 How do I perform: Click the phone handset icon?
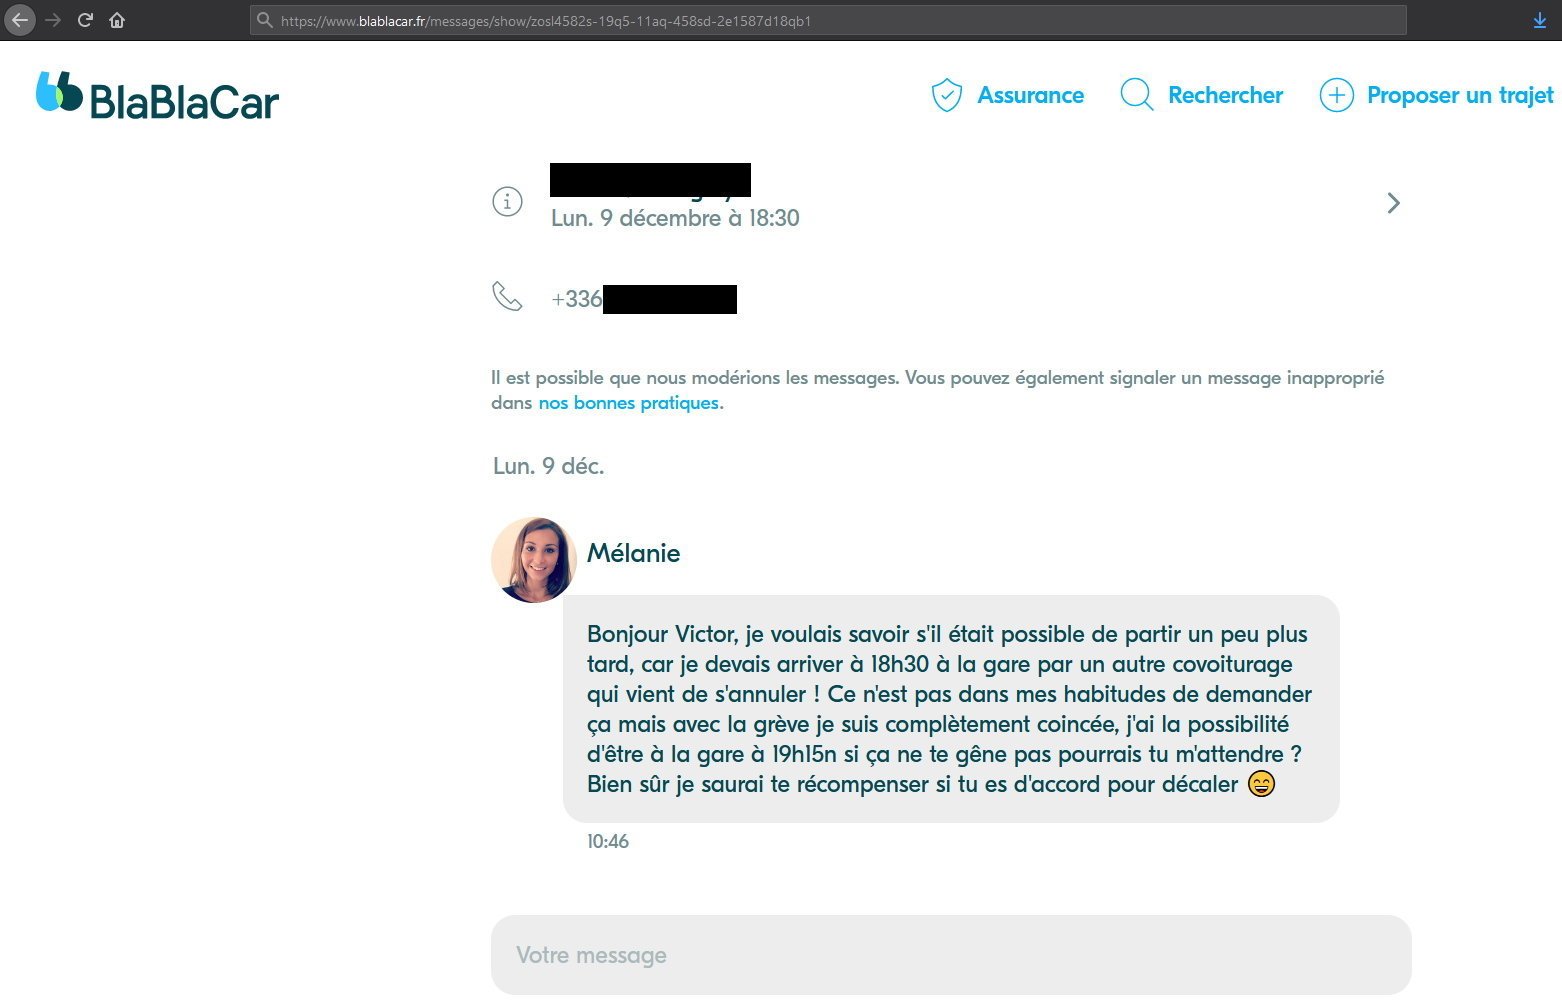click(507, 297)
